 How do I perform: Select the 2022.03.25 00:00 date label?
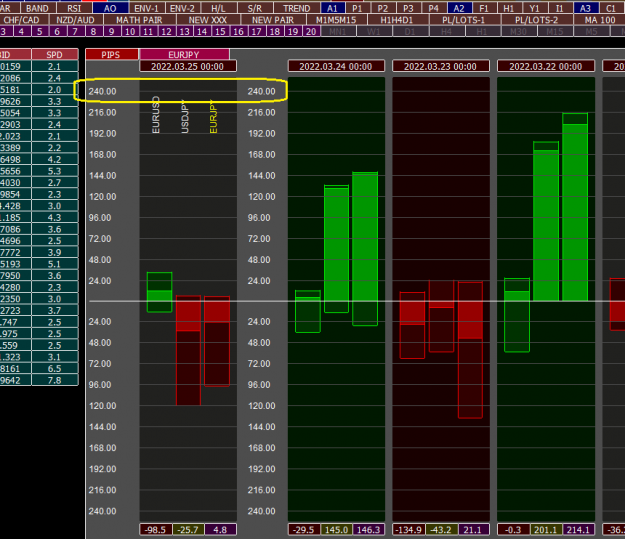pyautogui.click(x=188, y=66)
